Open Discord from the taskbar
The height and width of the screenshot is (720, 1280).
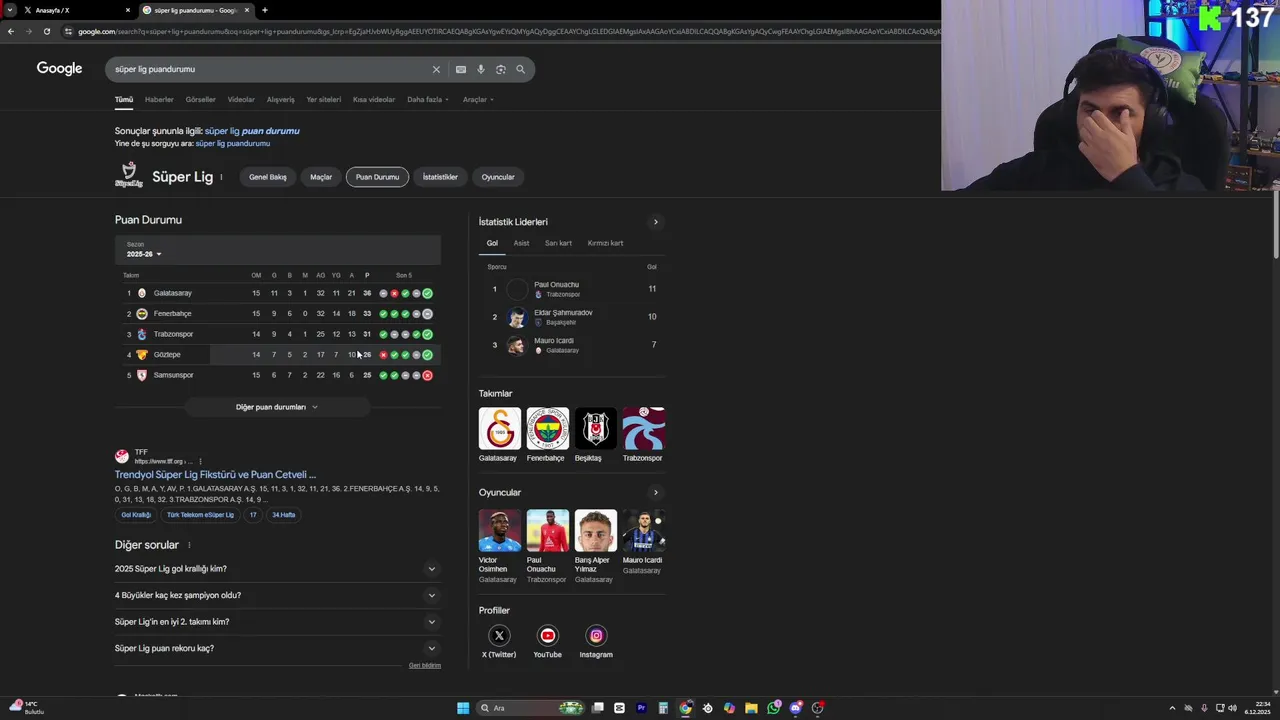pos(795,708)
